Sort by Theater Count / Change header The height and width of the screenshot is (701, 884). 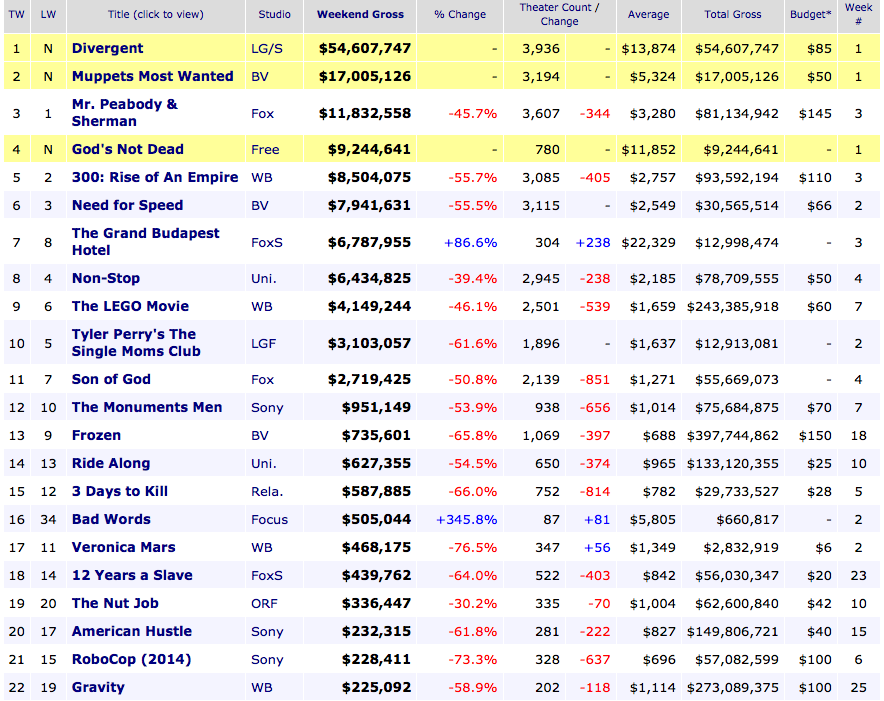559,15
